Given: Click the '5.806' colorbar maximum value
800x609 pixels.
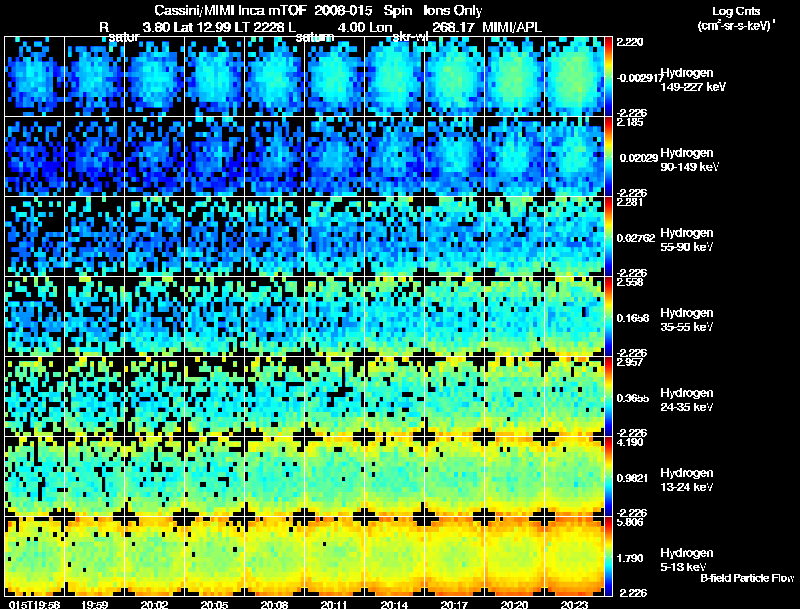Looking at the screenshot, I should (630, 522).
